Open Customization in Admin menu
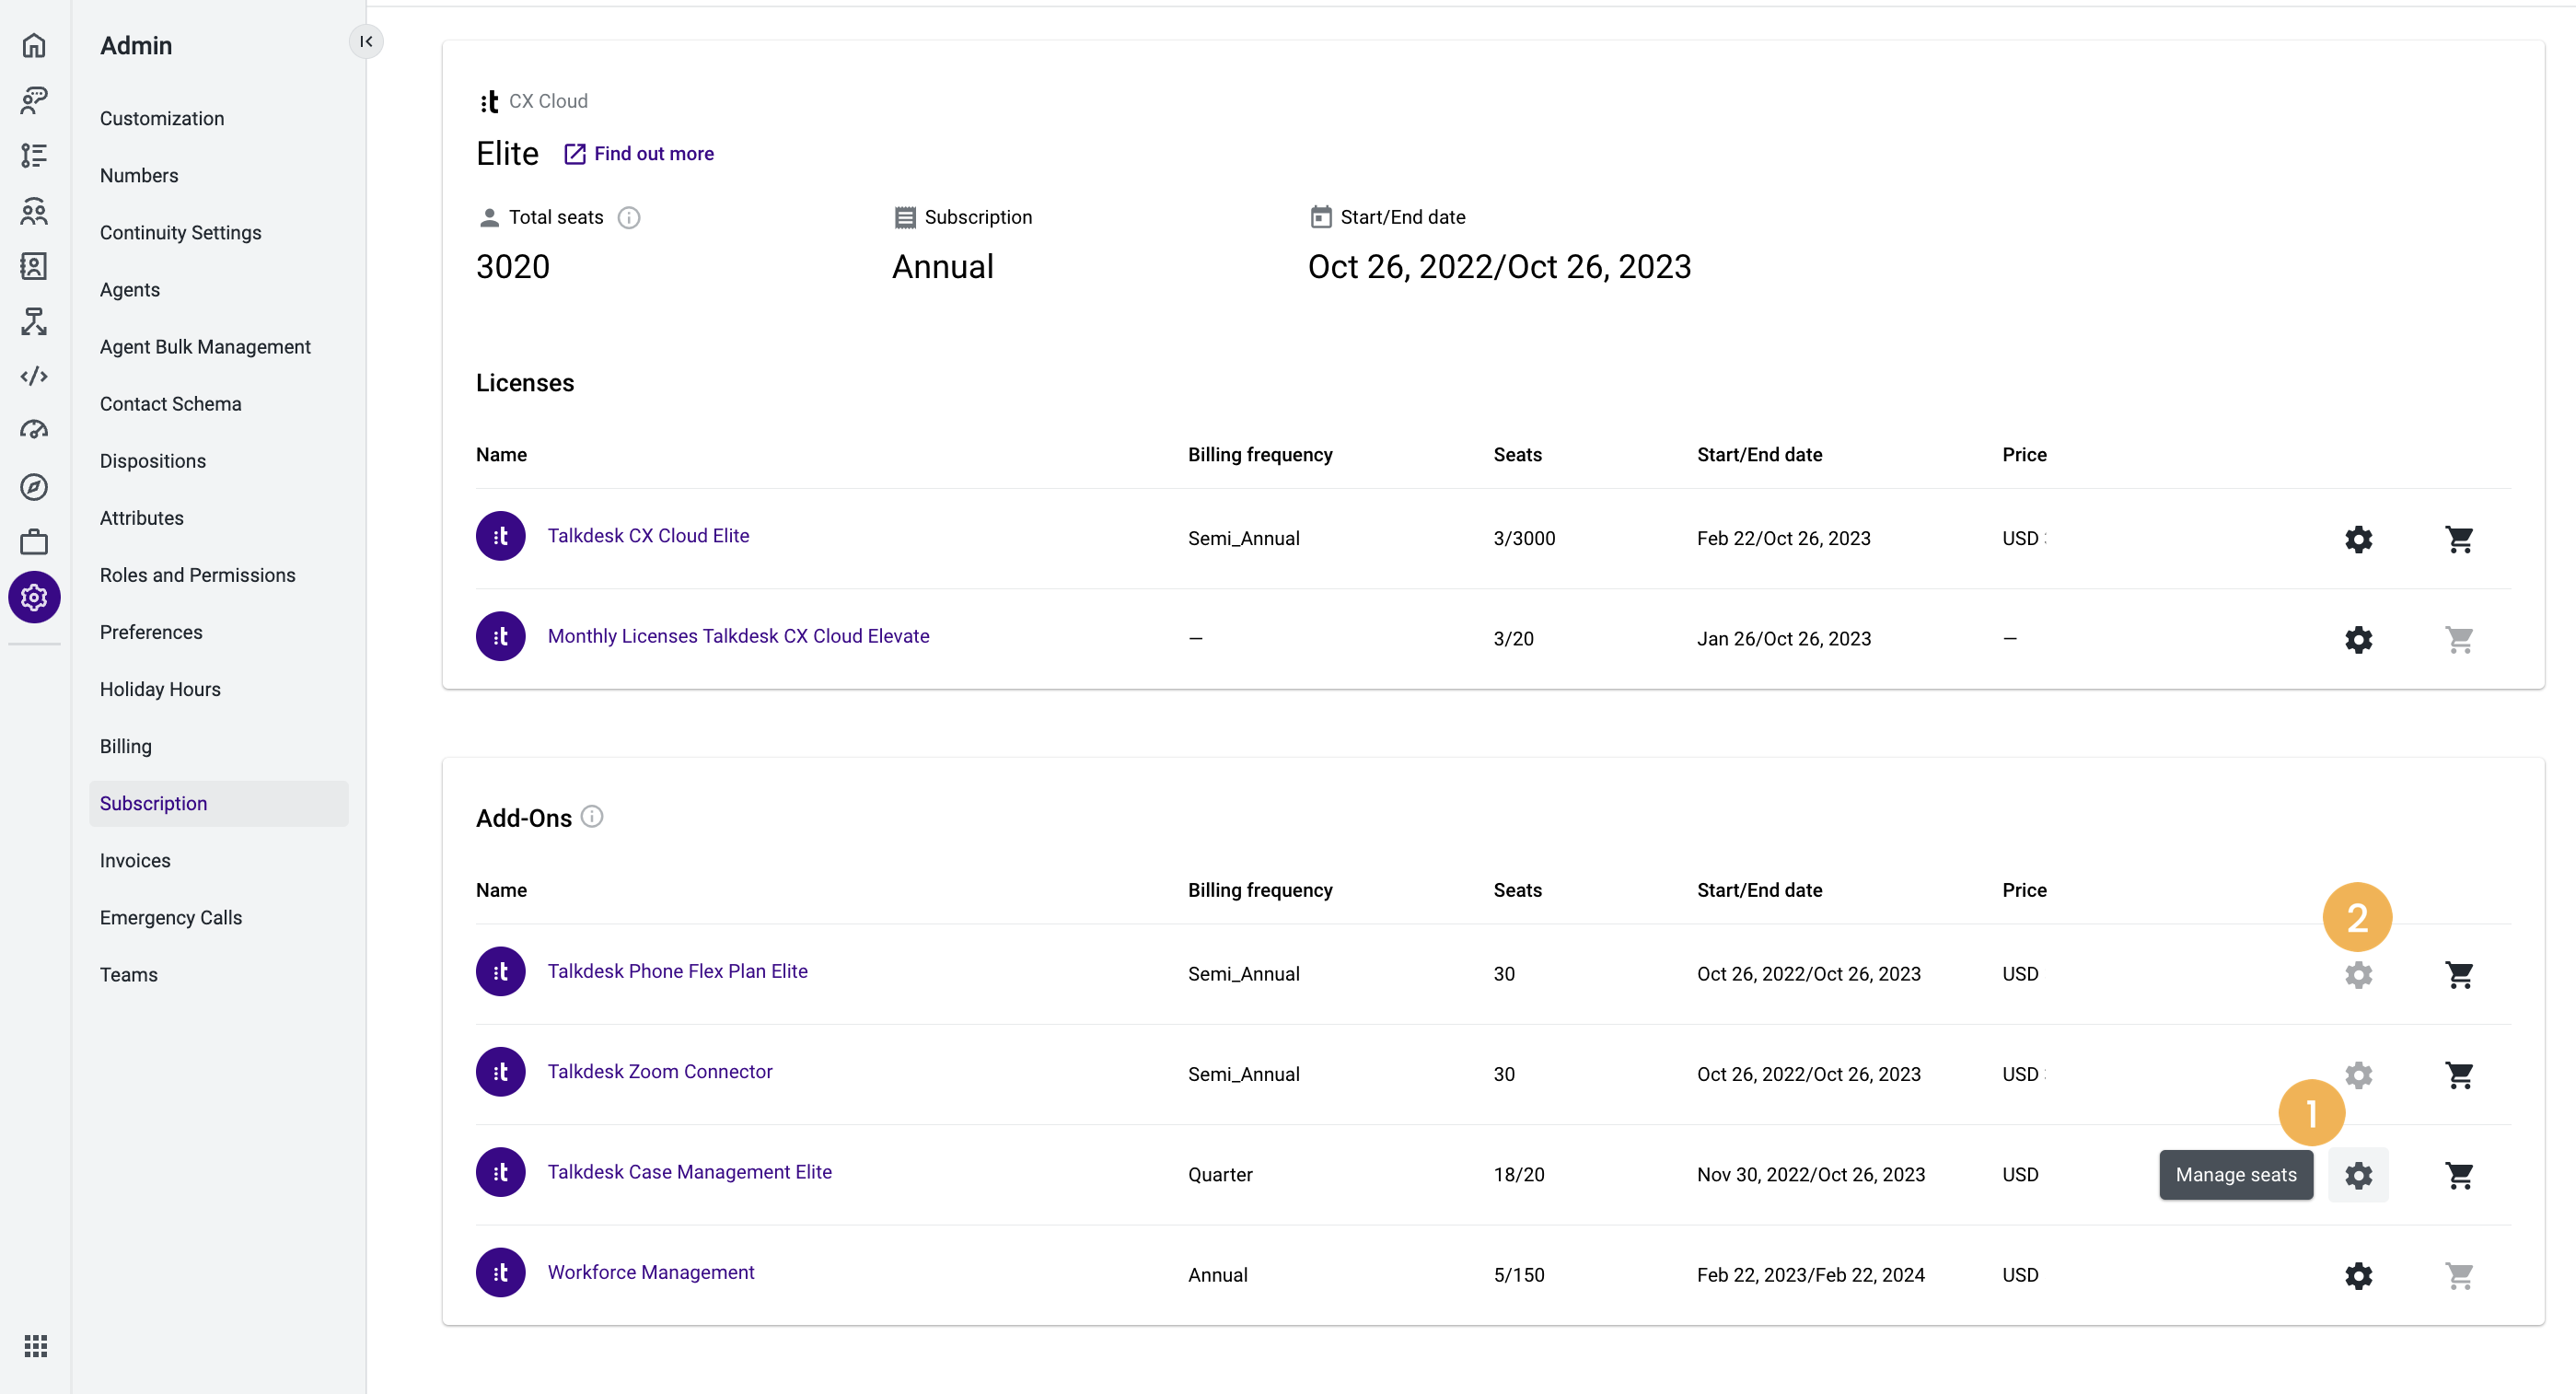Screen dimensions: 2576x1394 coord(162,118)
